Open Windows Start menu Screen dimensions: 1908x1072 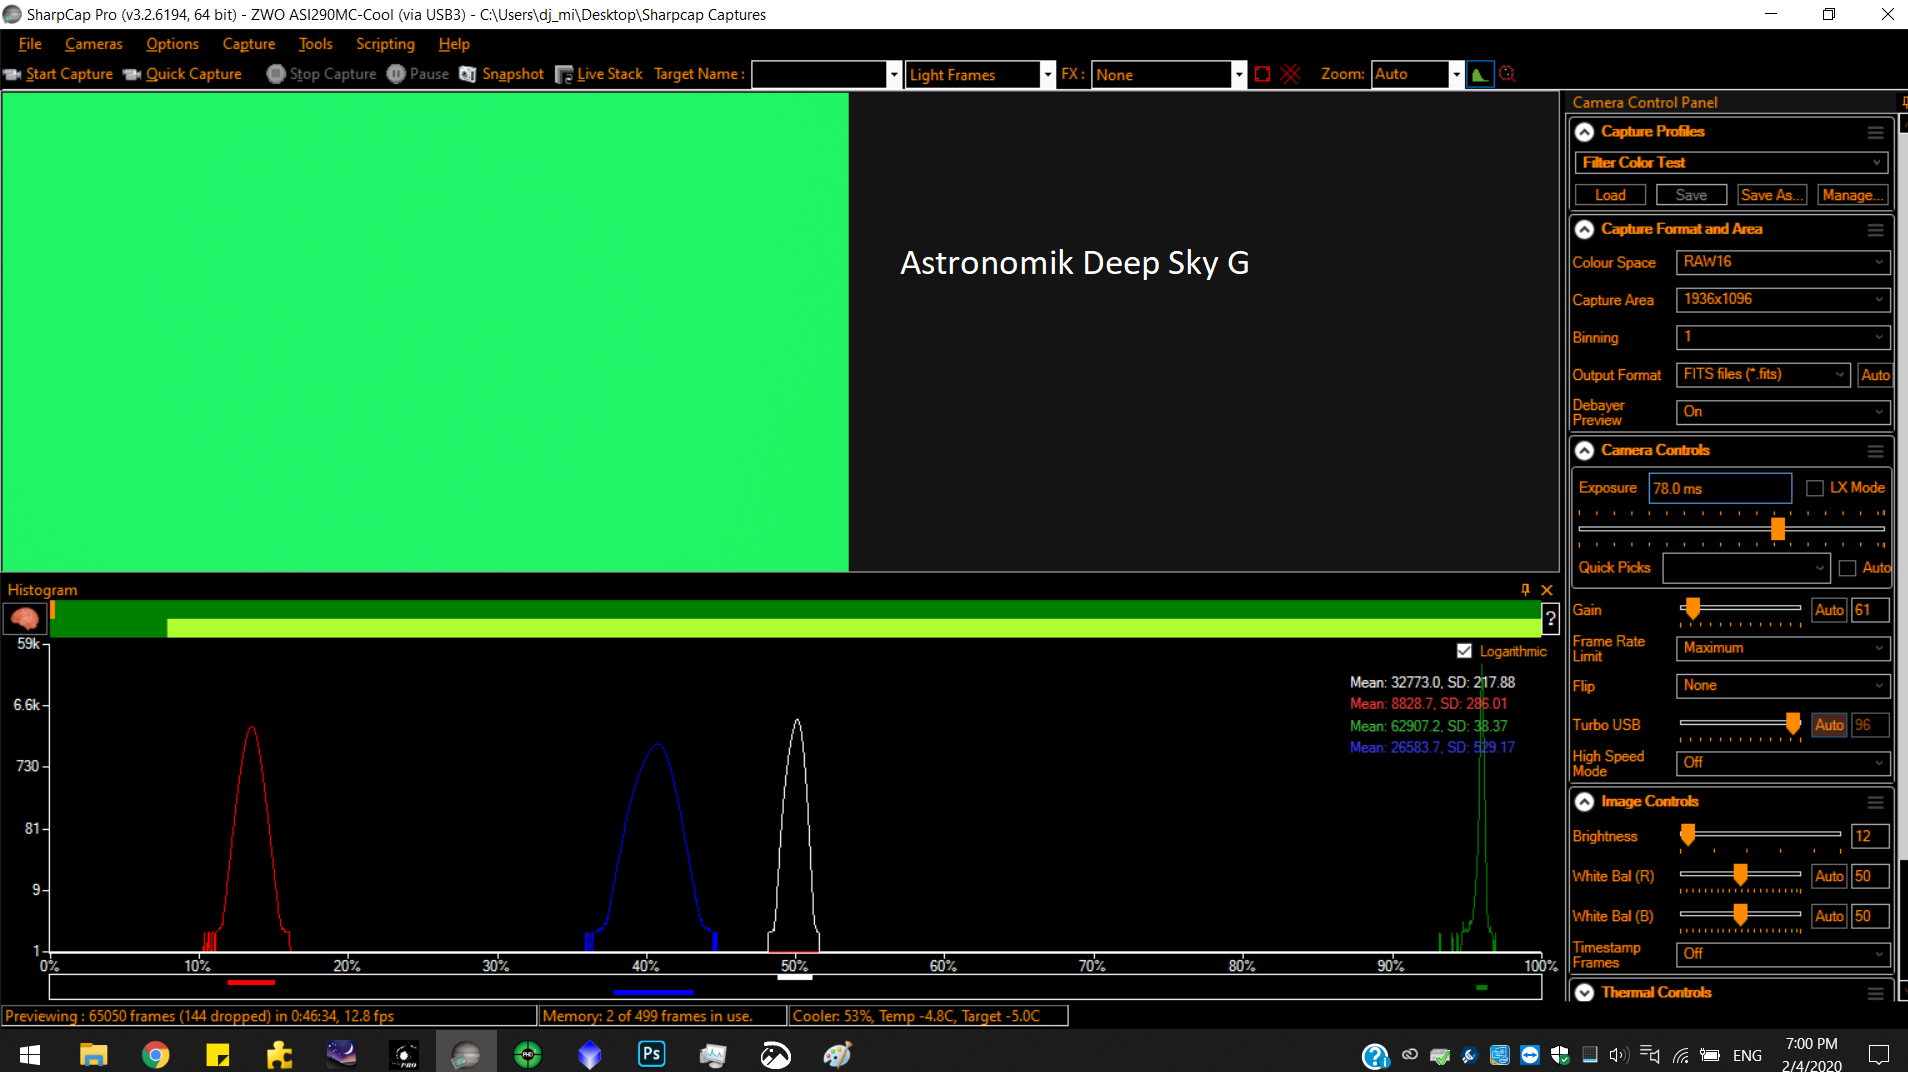30,1054
